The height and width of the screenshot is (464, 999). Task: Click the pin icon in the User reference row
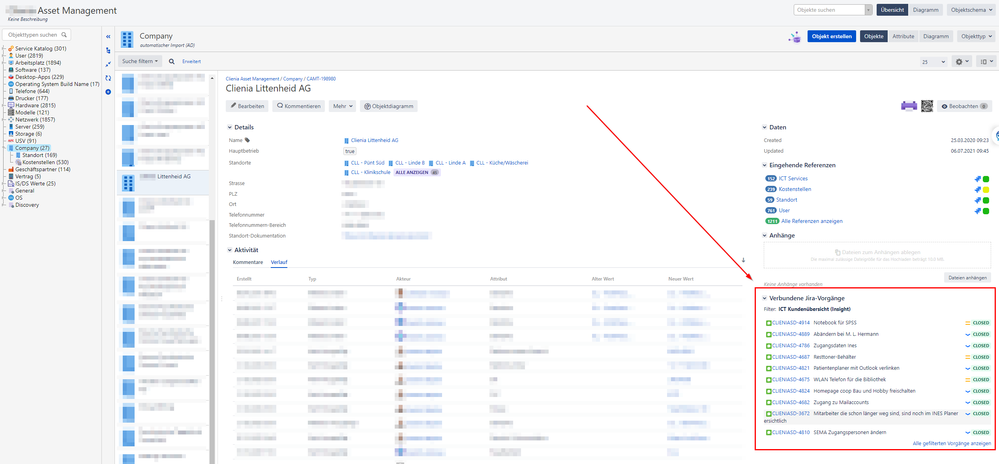coord(977,211)
